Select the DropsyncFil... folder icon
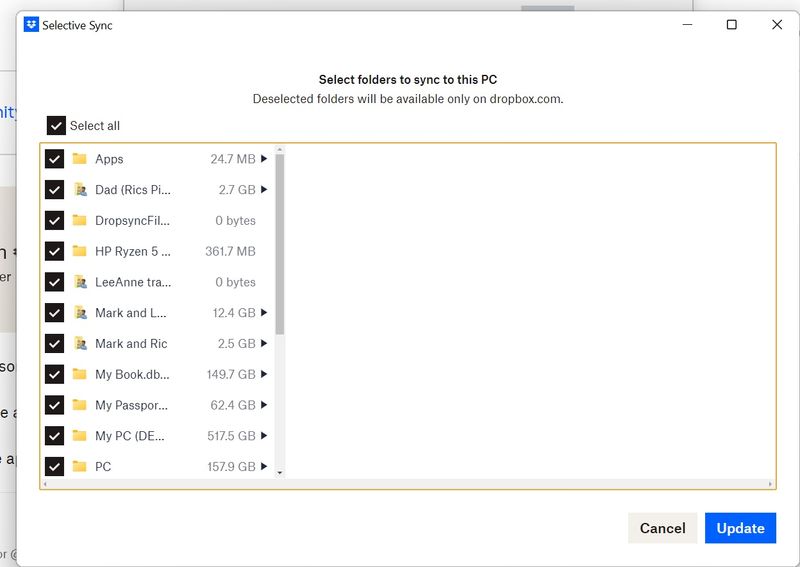This screenshot has width=800, height=567. 79,220
